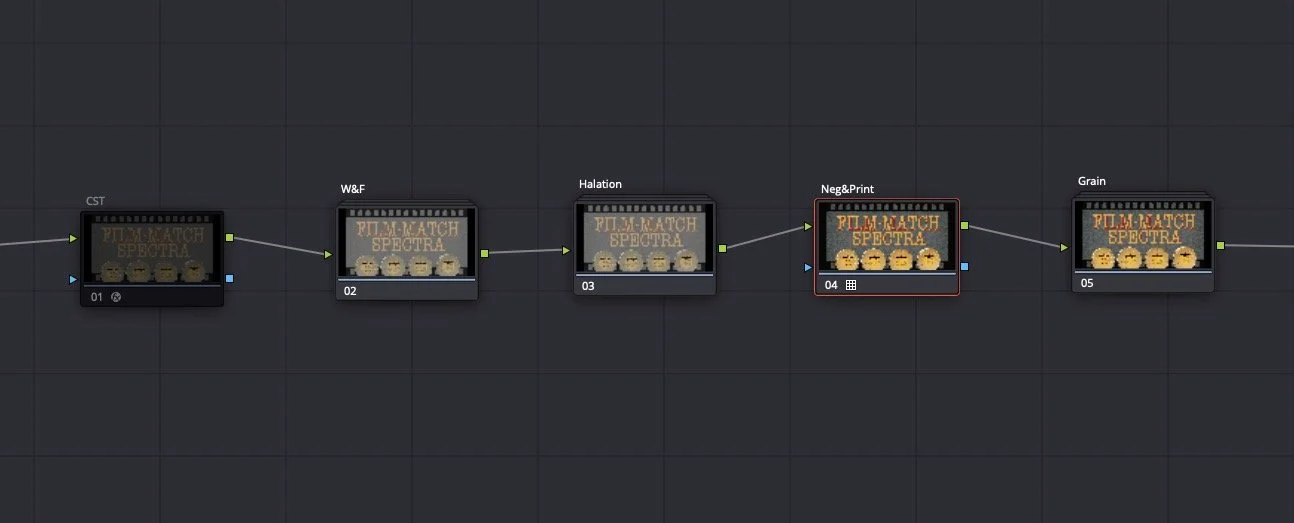Select the W&F node thumbnail
Image resolution: width=1294 pixels, height=523 pixels.
407,242
